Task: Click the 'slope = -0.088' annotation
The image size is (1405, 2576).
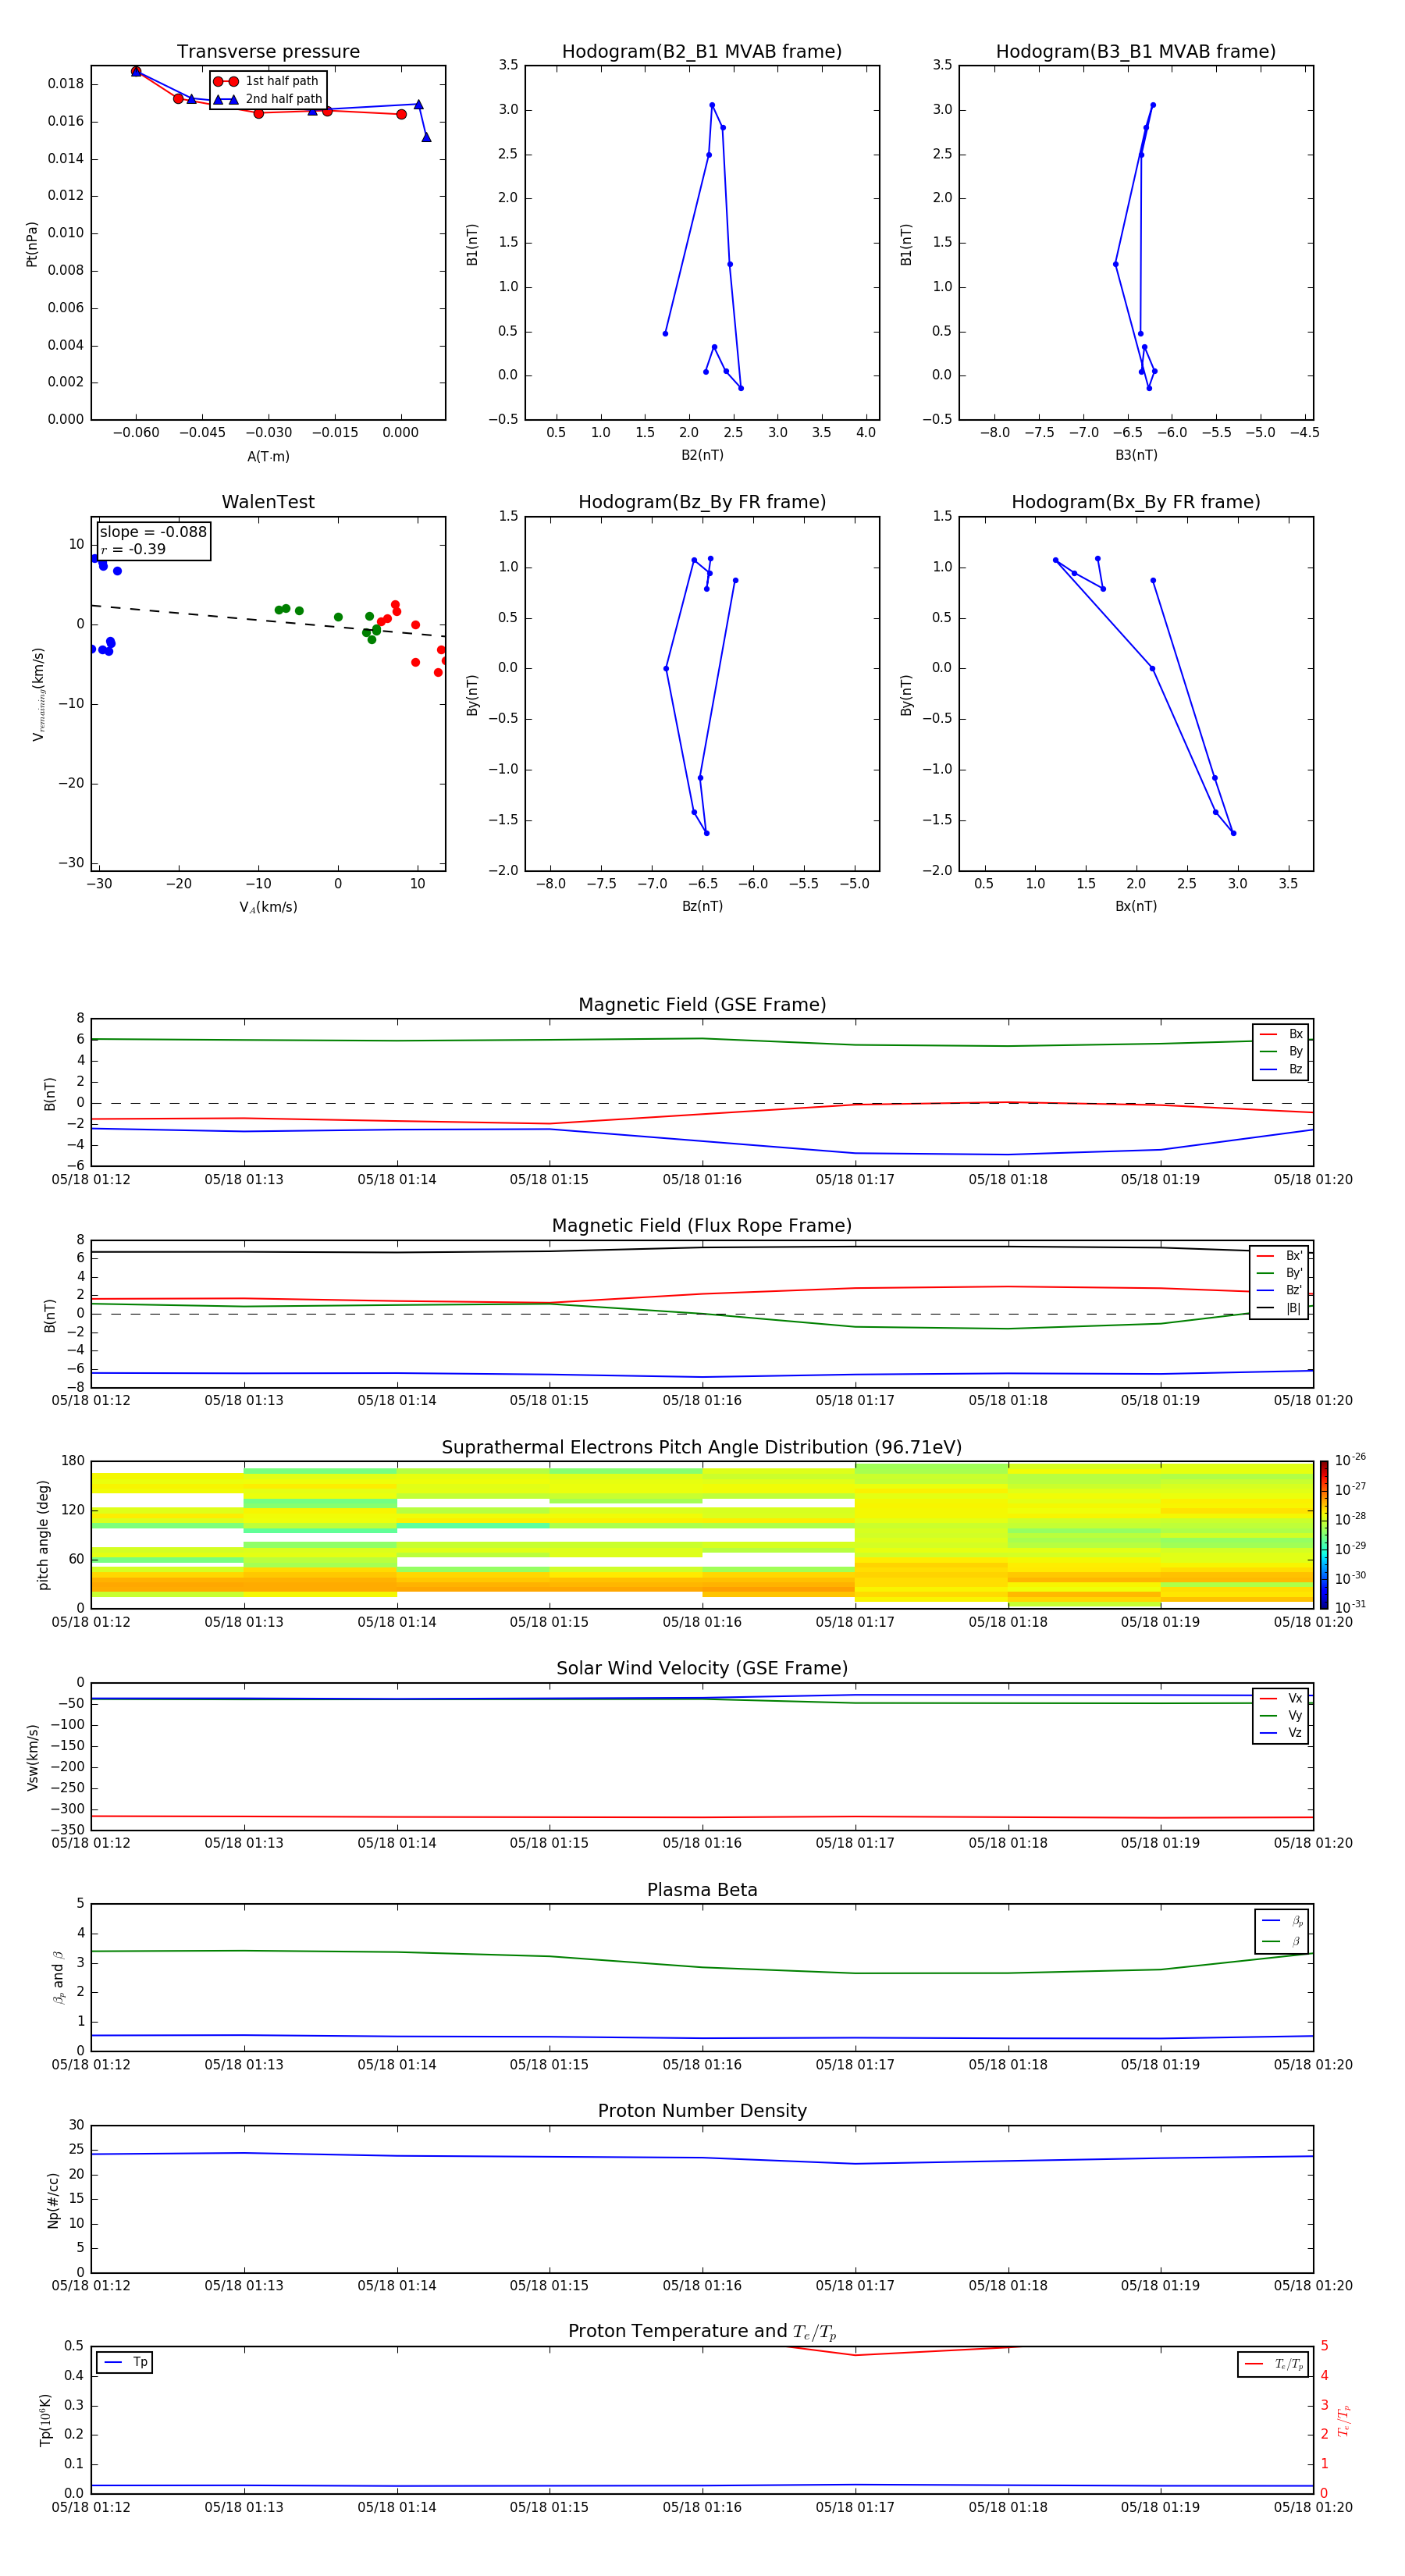Action: coord(153,532)
